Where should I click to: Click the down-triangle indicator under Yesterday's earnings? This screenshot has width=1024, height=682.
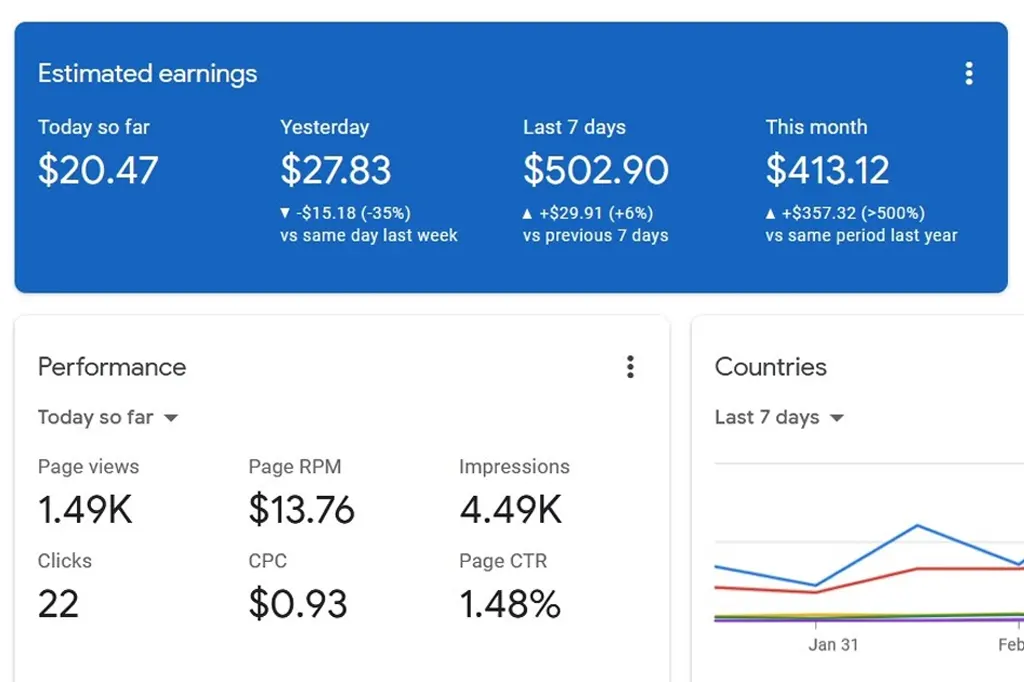pyautogui.click(x=285, y=213)
